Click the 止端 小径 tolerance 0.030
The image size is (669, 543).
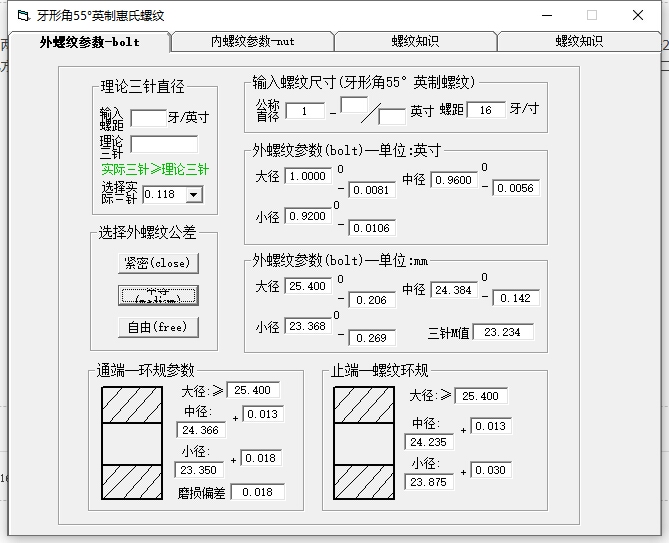coord(491,470)
